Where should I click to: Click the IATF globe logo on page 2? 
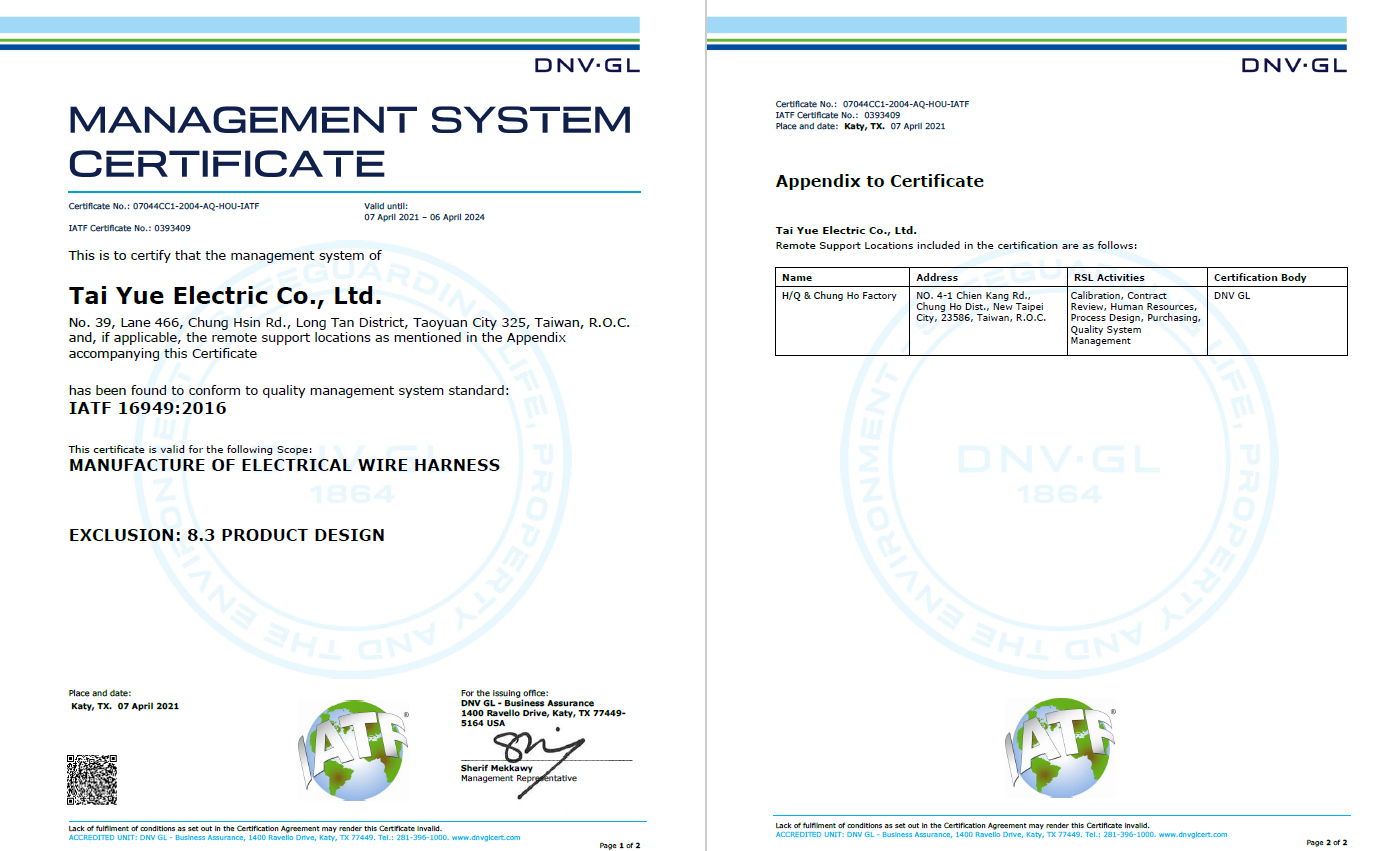point(1062,749)
